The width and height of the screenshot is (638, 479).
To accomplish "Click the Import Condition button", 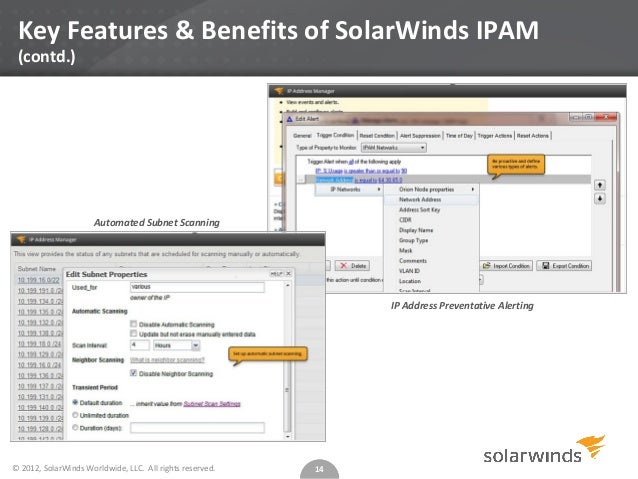I will [x=506, y=266].
